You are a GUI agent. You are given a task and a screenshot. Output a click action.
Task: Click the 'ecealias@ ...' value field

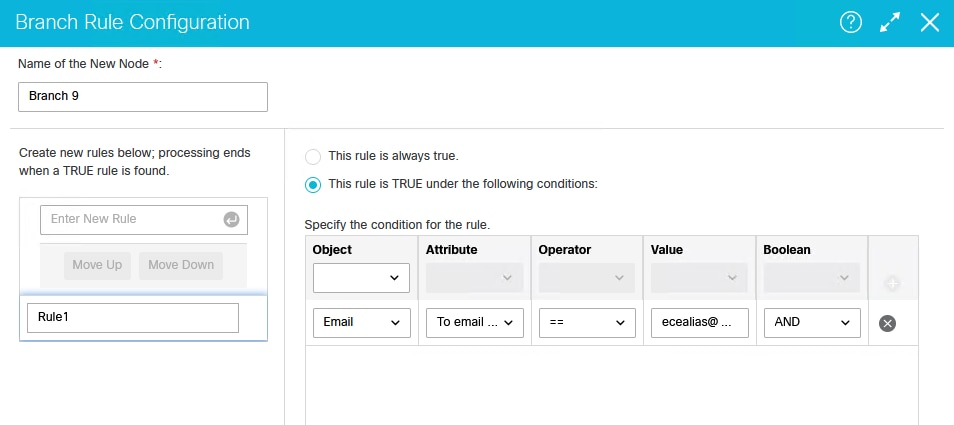(x=700, y=323)
